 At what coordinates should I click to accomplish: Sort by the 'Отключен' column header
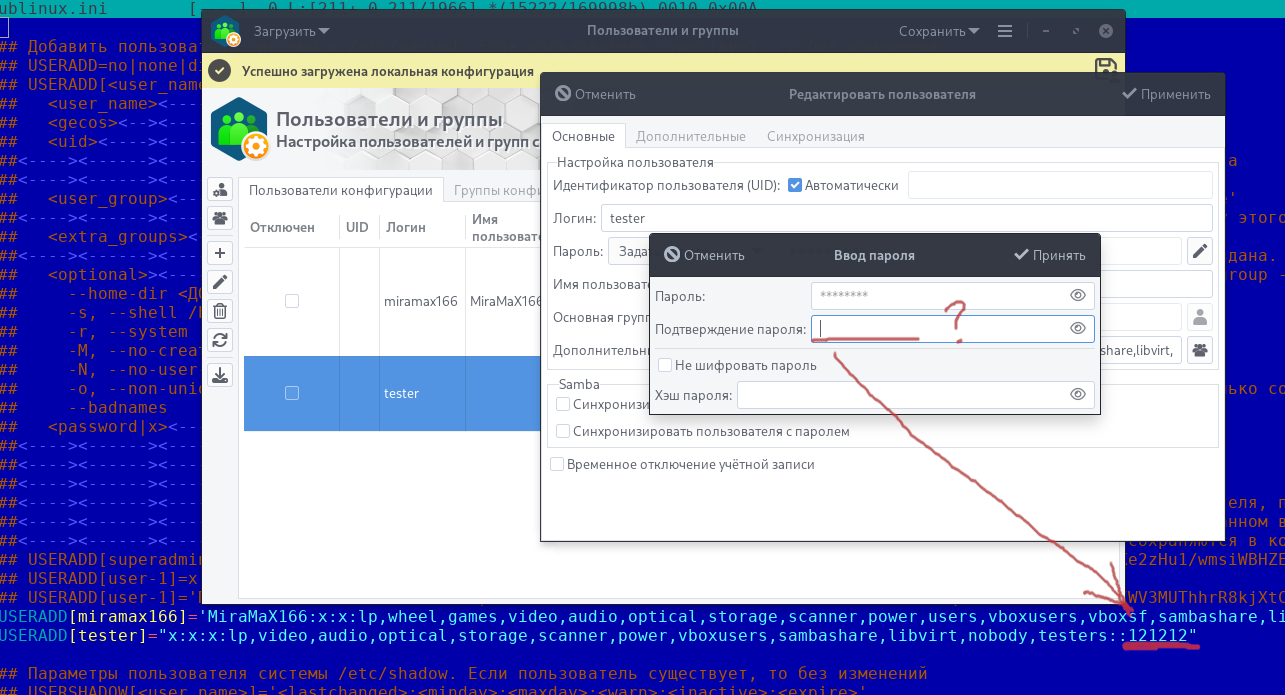pos(282,227)
